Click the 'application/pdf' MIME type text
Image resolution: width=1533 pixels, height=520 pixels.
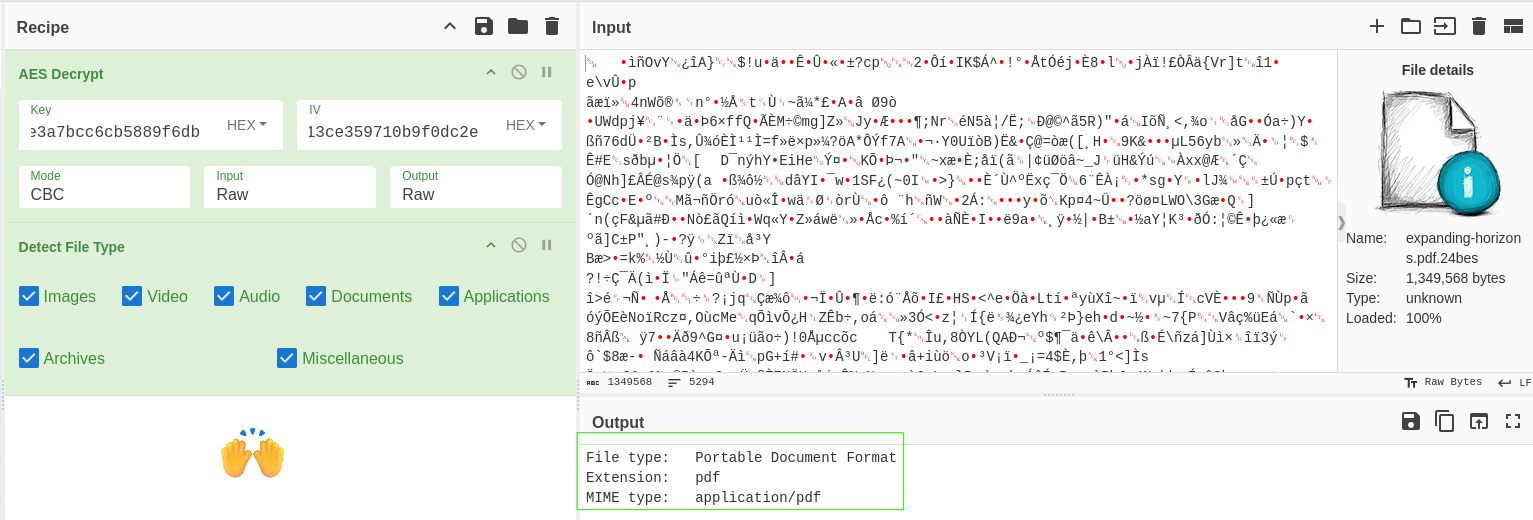tap(758, 497)
